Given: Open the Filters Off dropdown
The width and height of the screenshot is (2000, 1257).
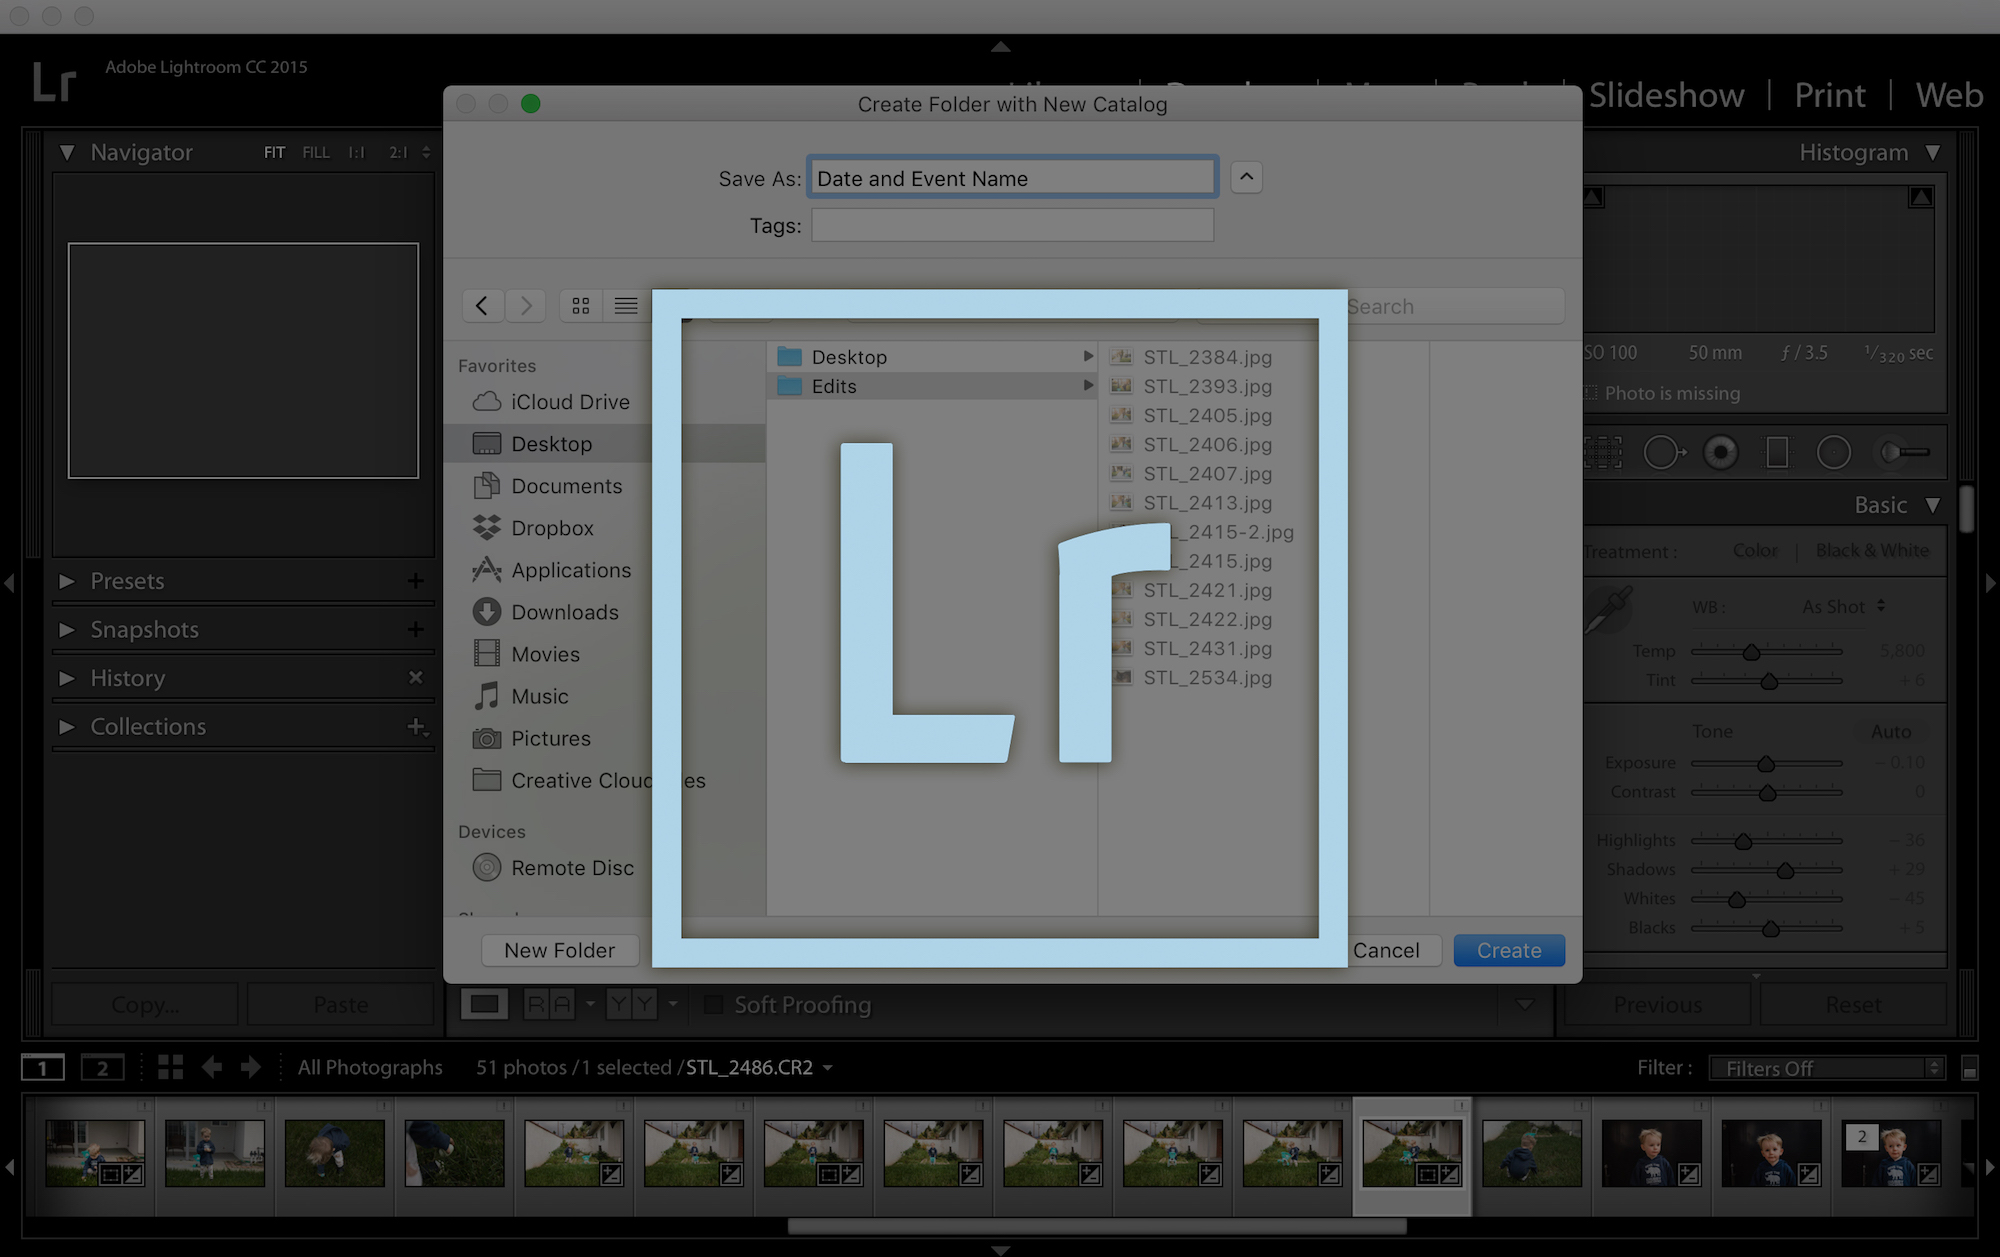Looking at the screenshot, I should click(1826, 1068).
